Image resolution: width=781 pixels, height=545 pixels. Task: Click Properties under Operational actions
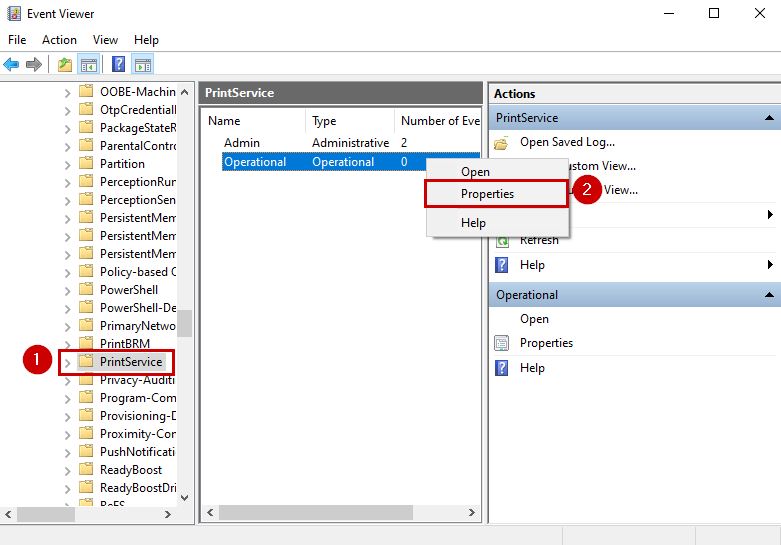click(x=546, y=343)
